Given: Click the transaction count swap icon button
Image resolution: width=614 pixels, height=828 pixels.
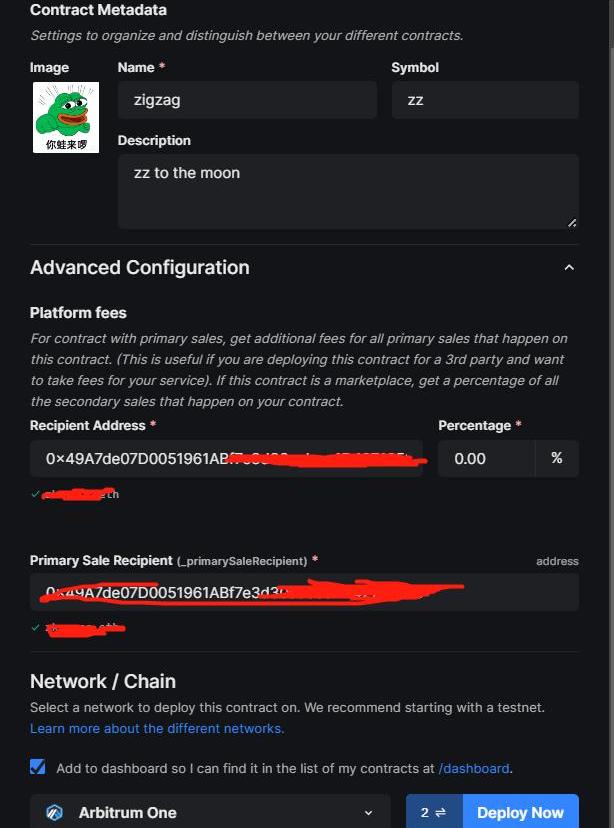Looking at the screenshot, I should [x=433, y=813].
